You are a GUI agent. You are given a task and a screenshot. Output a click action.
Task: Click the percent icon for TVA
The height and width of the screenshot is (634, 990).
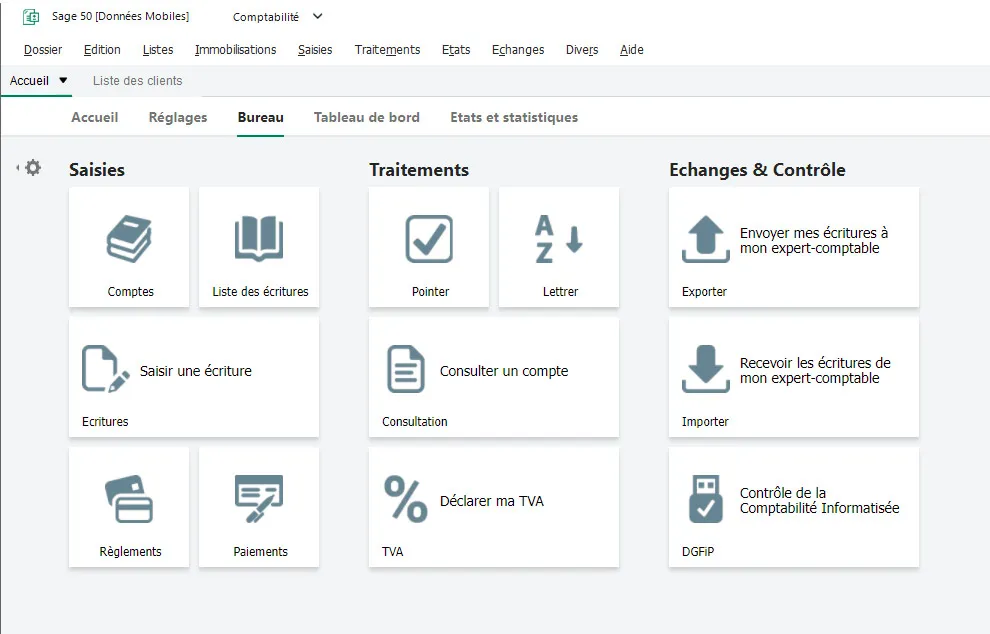point(406,499)
